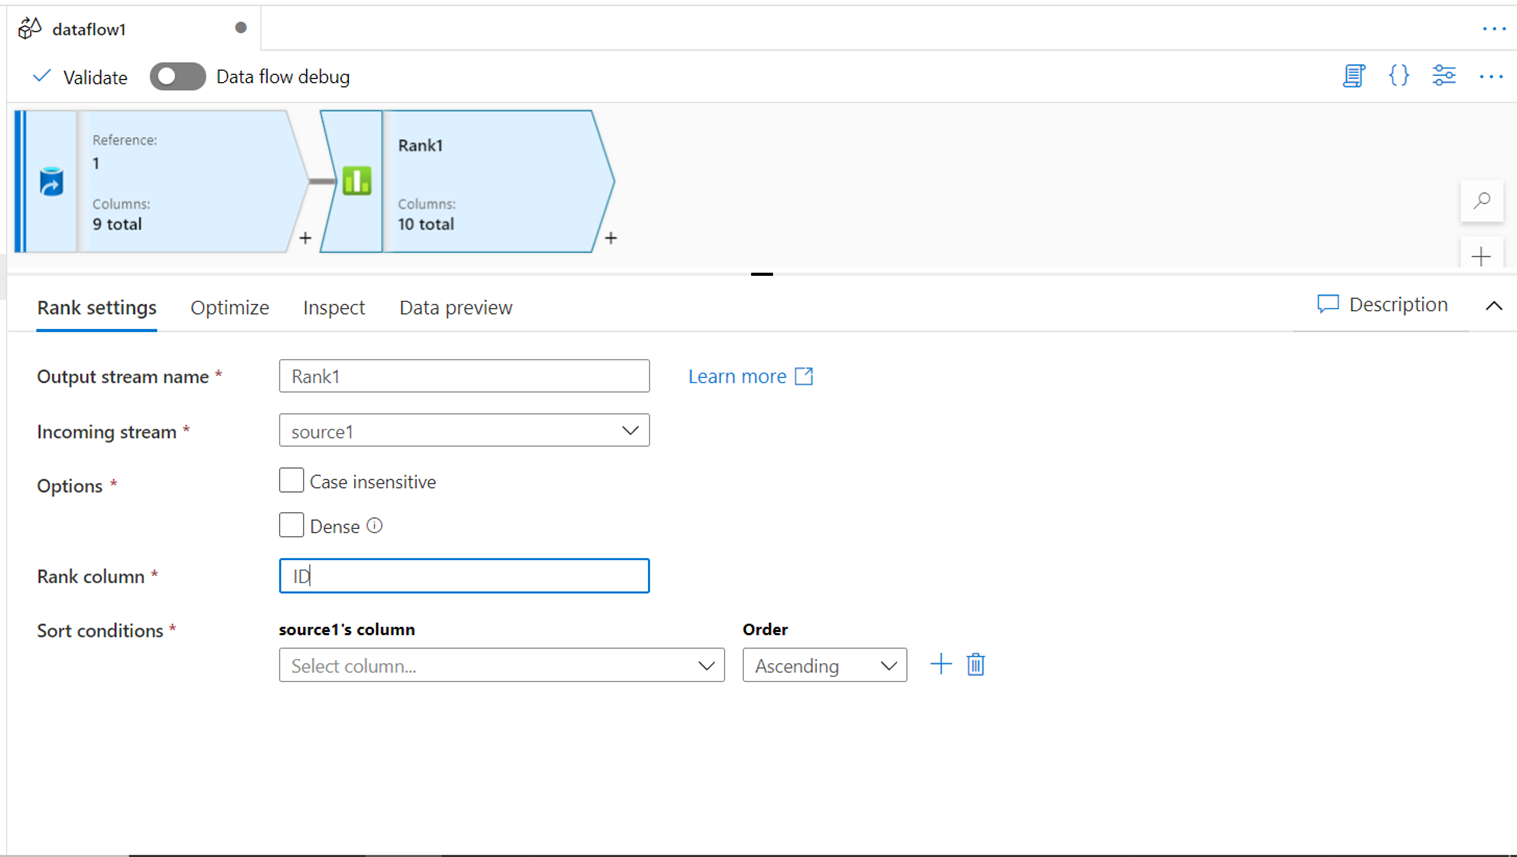Click the Output stream name field
The height and width of the screenshot is (857, 1517).
[464, 376]
